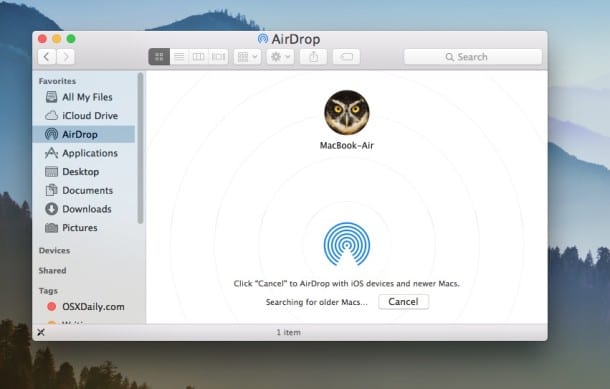Switch to icon view
The height and width of the screenshot is (389, 610).
(159, 57)
